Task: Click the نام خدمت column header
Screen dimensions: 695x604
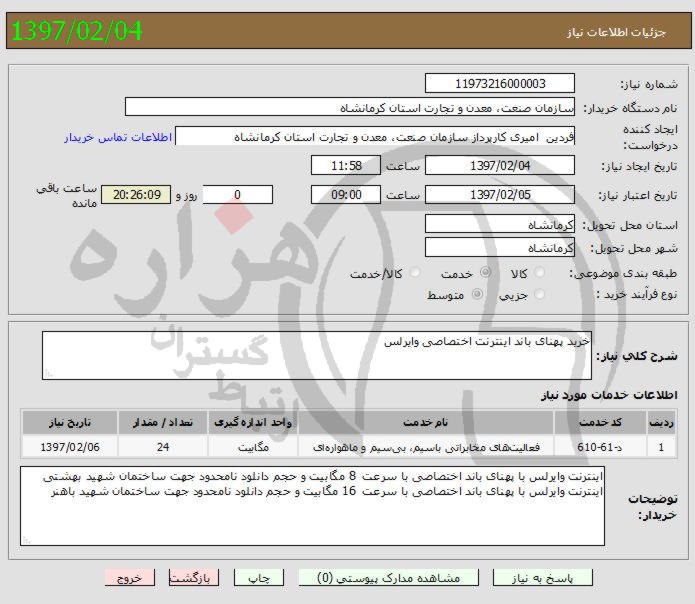Action: [x=426, y=422]
